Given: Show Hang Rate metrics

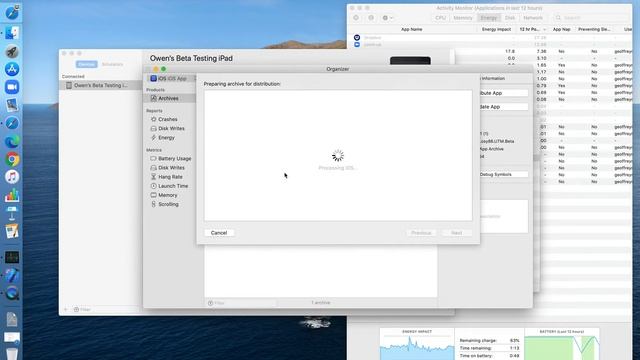Looking at the screenshot, I should click(170, 177).
